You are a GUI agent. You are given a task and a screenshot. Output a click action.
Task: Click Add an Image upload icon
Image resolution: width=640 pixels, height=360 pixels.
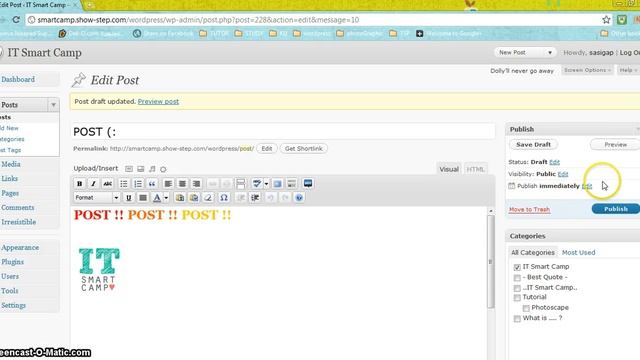(129, 169)
